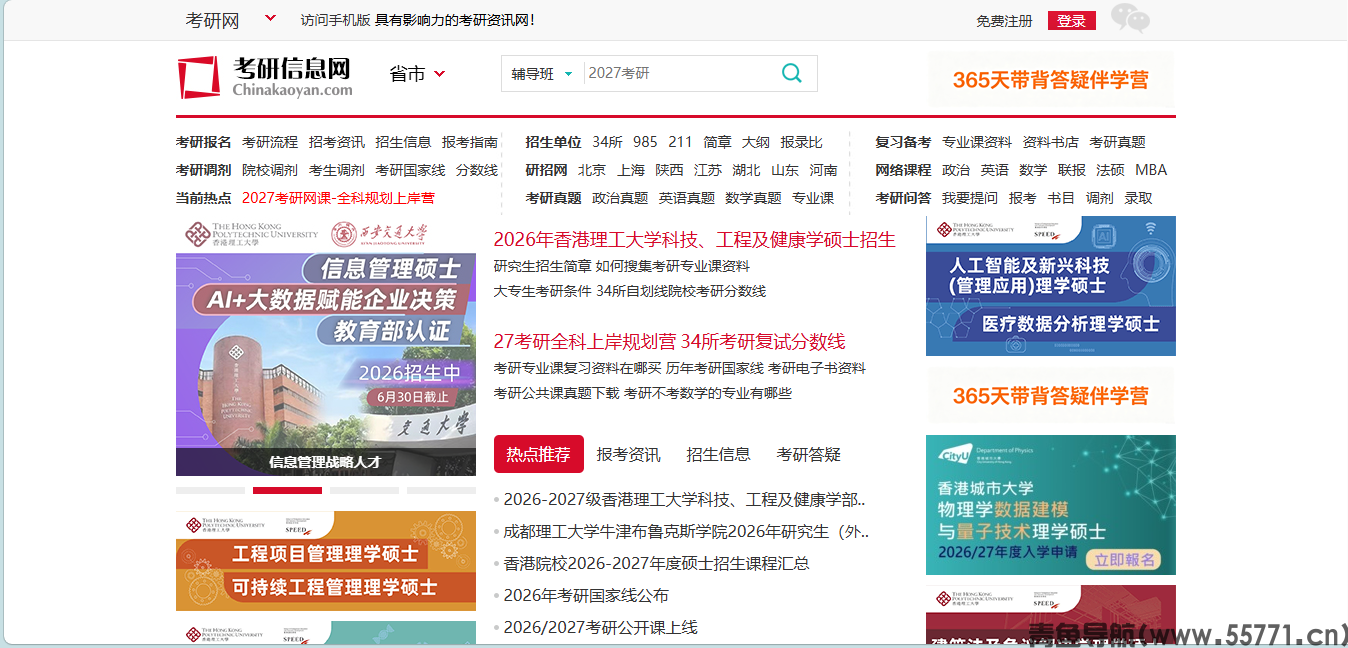The image size is (1348, 648).
Task: Open the WeChat icon in top bar
Action: coord(1130,18)
